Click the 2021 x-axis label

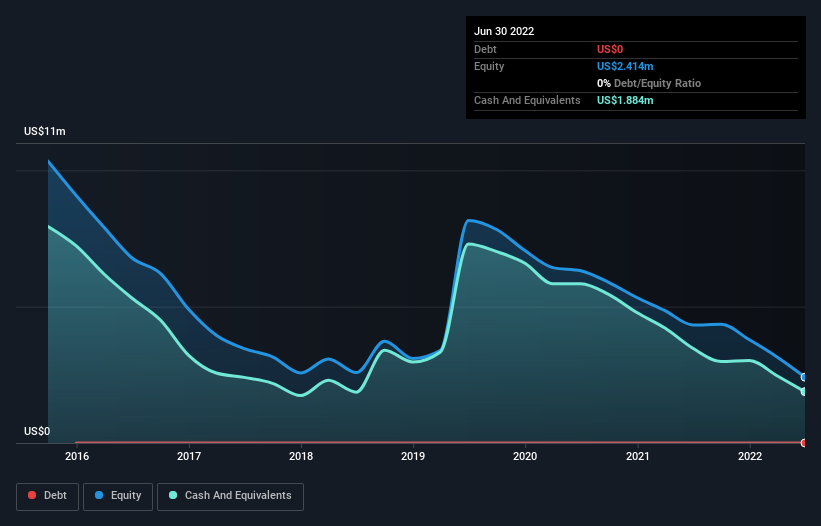pos(638,456)
